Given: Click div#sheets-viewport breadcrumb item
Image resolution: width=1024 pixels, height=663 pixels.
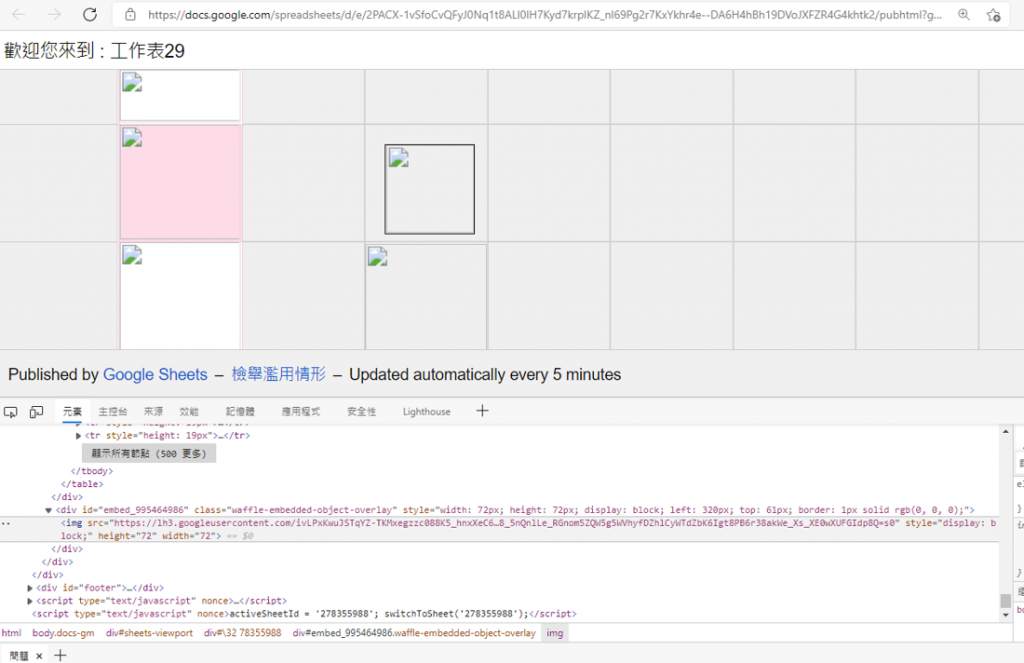Looking at the screenshot, I should pyautogui.click(x=150, y=633).
